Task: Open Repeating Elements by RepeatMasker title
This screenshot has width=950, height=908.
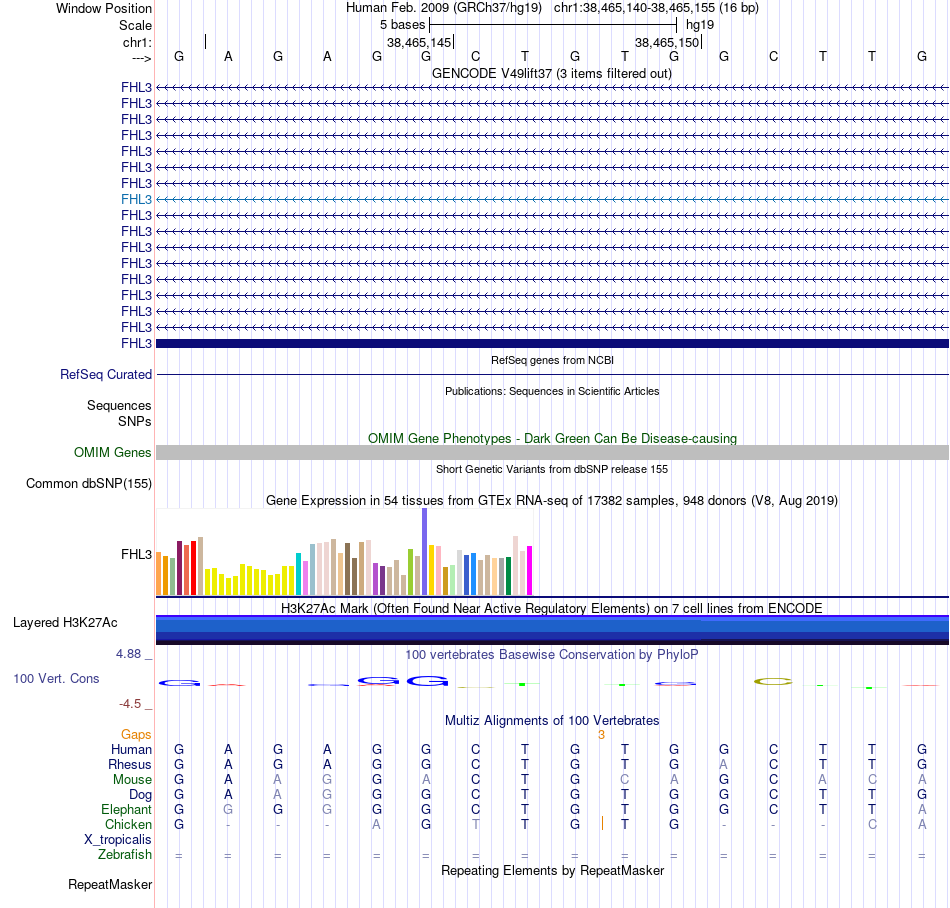Action: 552,870
